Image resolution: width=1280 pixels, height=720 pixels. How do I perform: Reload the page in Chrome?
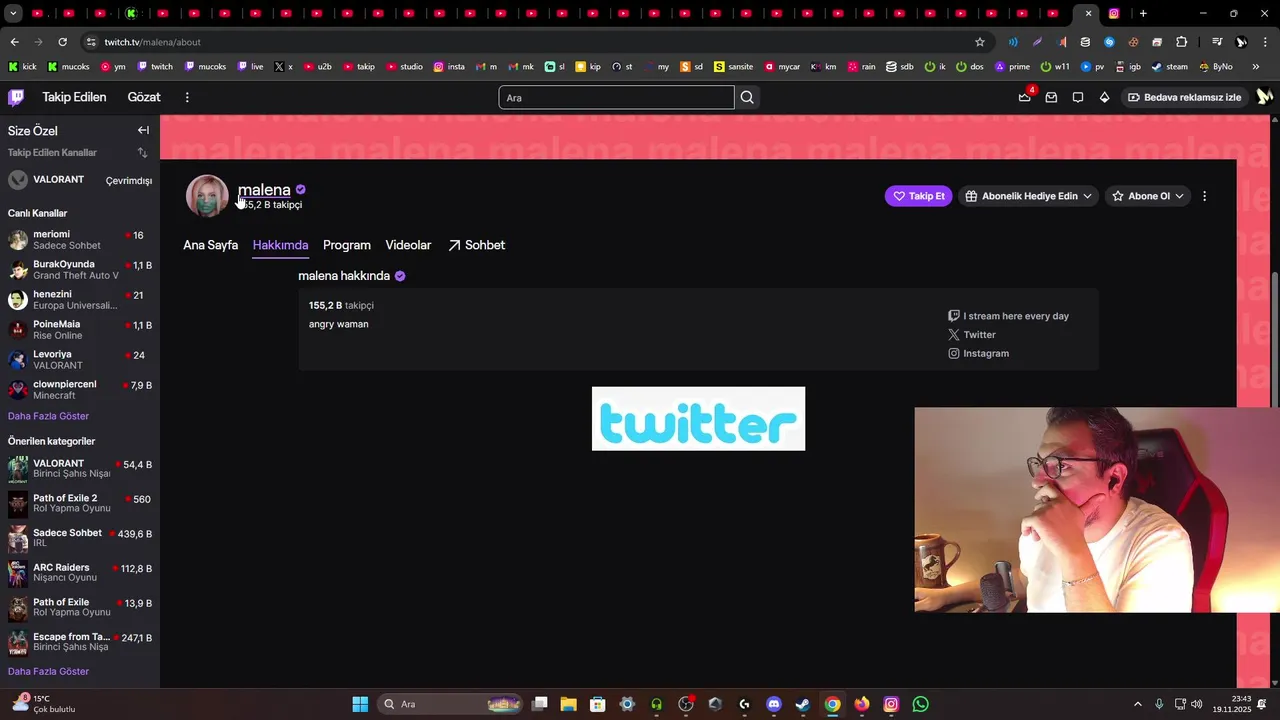point(62,42)
